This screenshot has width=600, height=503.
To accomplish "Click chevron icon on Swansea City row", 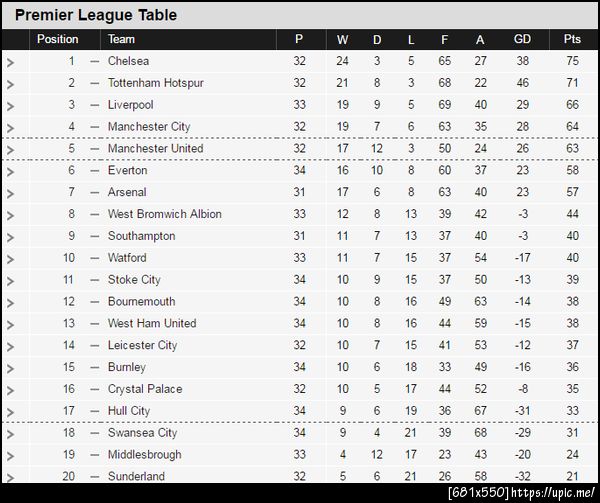I will click(x=11, y=434).
